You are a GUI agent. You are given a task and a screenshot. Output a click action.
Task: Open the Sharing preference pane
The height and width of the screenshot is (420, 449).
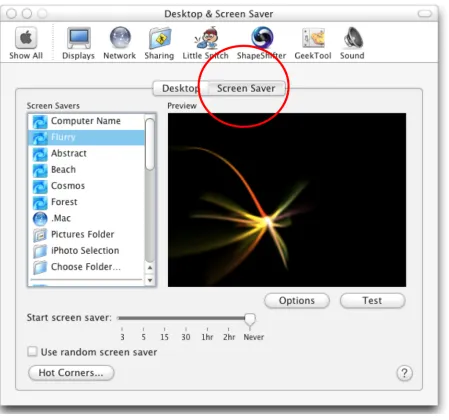click(x=159, y=44)
